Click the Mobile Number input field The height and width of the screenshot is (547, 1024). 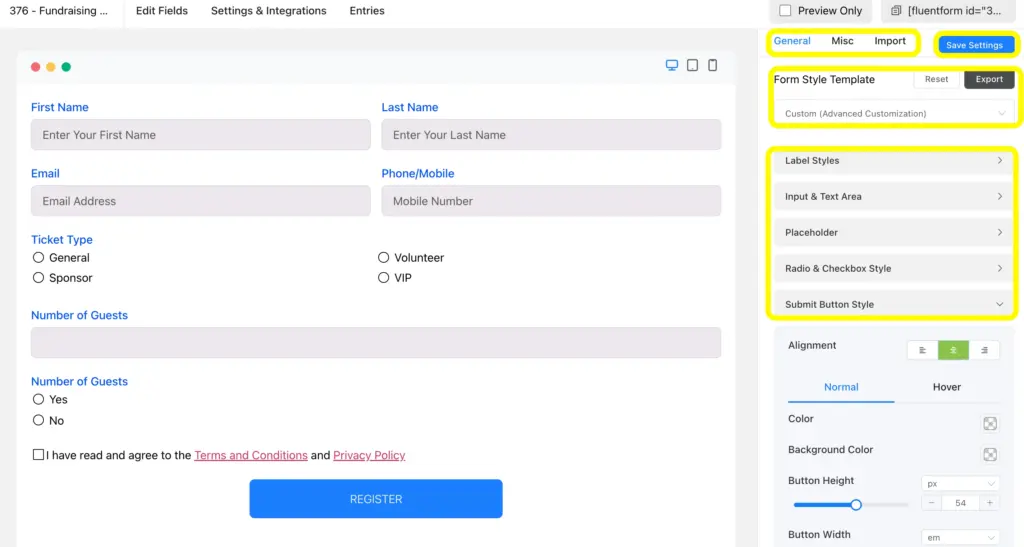coord(551,201)
